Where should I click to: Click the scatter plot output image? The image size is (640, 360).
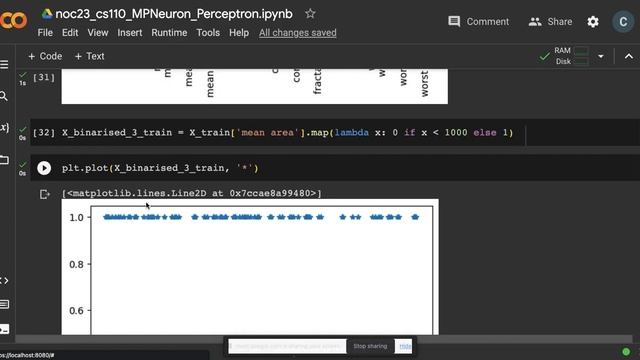[x=250, y=267]
